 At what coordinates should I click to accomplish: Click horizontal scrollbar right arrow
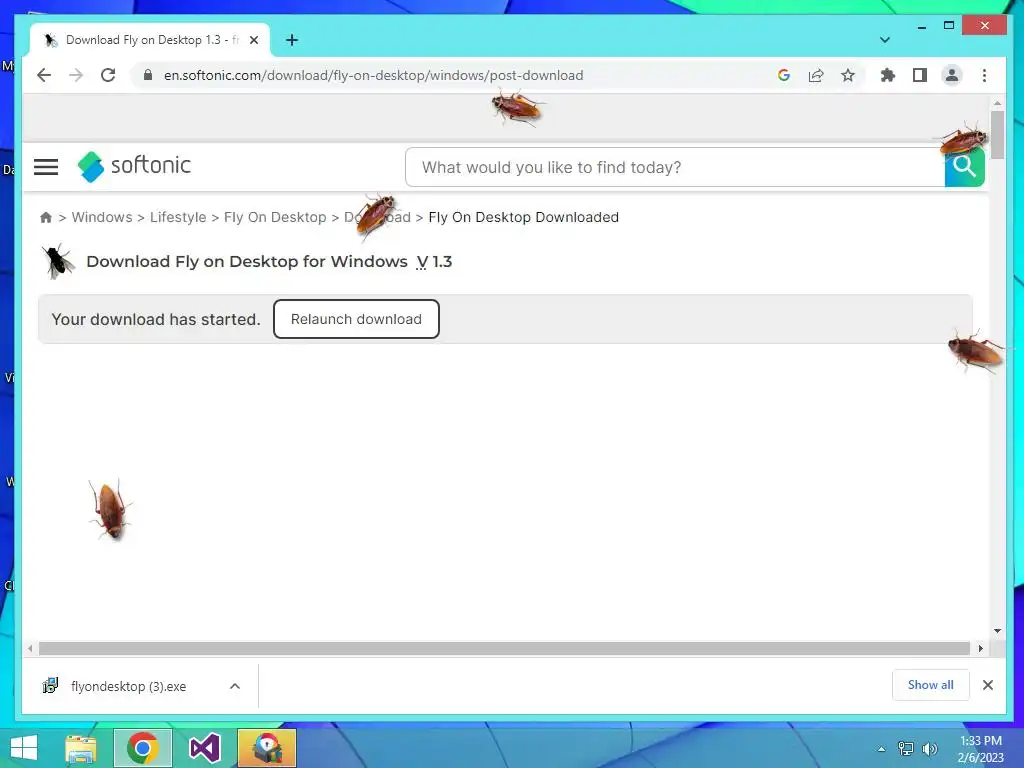click(x=980, y=648)
